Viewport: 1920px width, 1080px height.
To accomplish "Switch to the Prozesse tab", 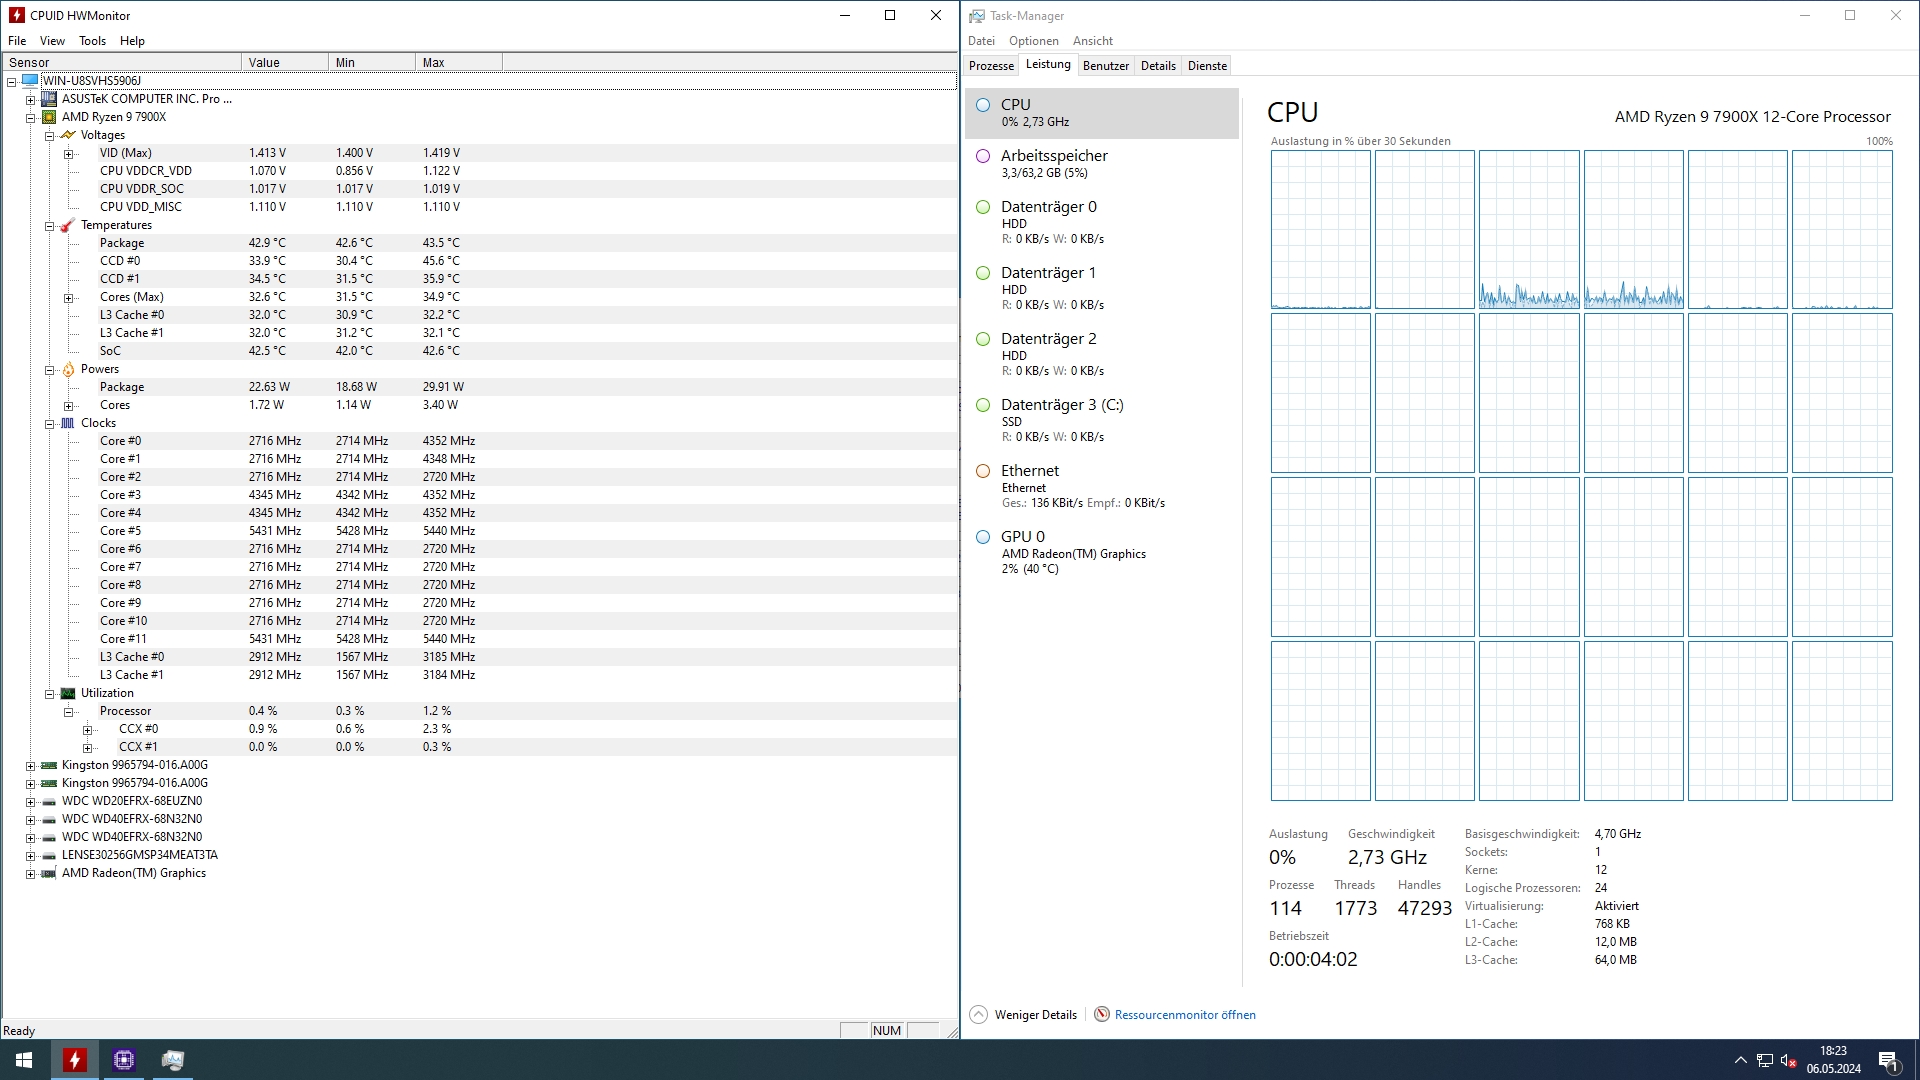I will [x=991, y=66].
